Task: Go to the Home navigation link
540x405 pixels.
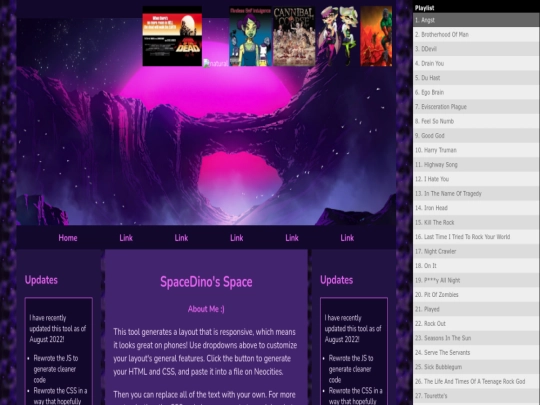Action: (x=68, y=238)
